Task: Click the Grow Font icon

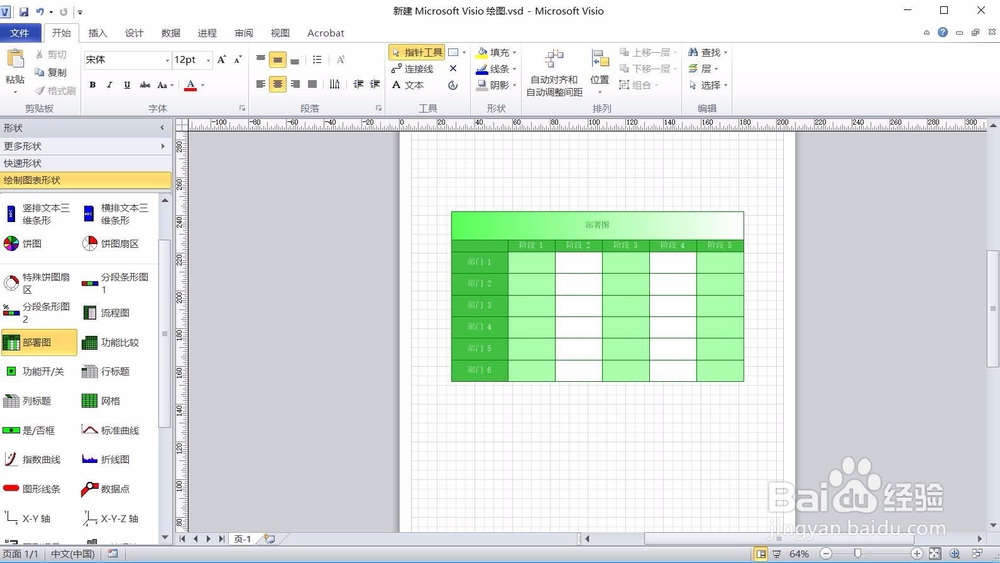Action: (221, 60)
